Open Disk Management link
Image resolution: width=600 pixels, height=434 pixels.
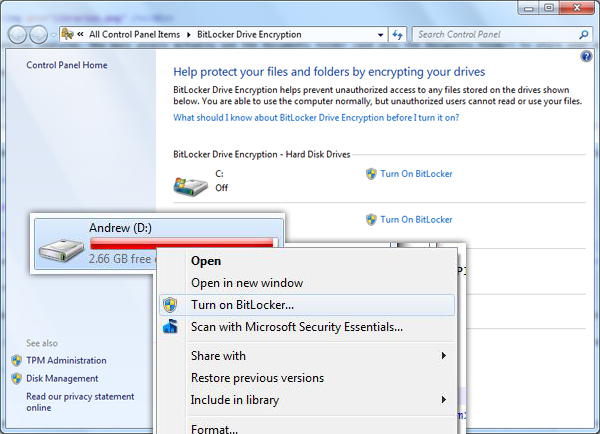[x=62, y=379]
